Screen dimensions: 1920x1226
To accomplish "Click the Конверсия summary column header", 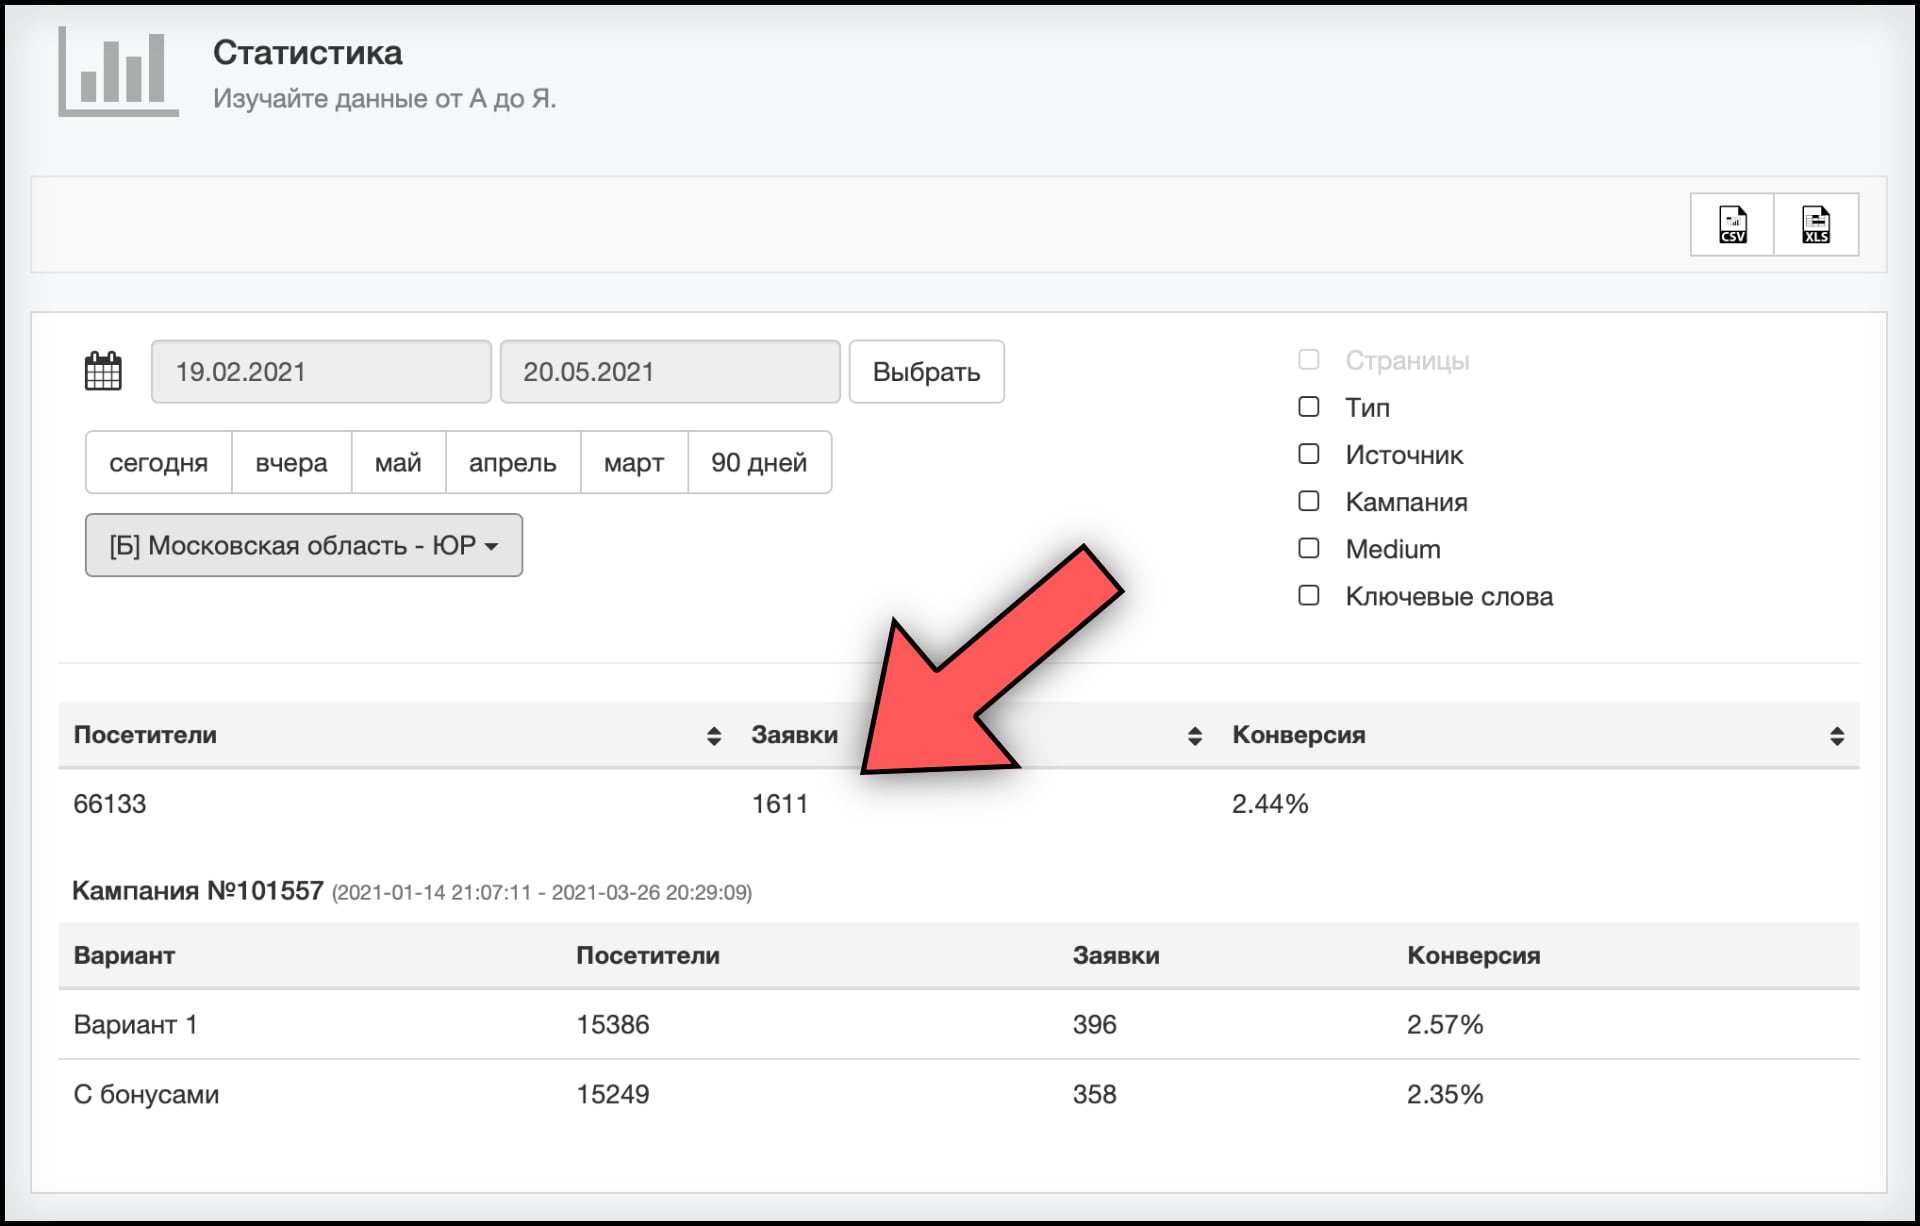I will point(1298,735).
